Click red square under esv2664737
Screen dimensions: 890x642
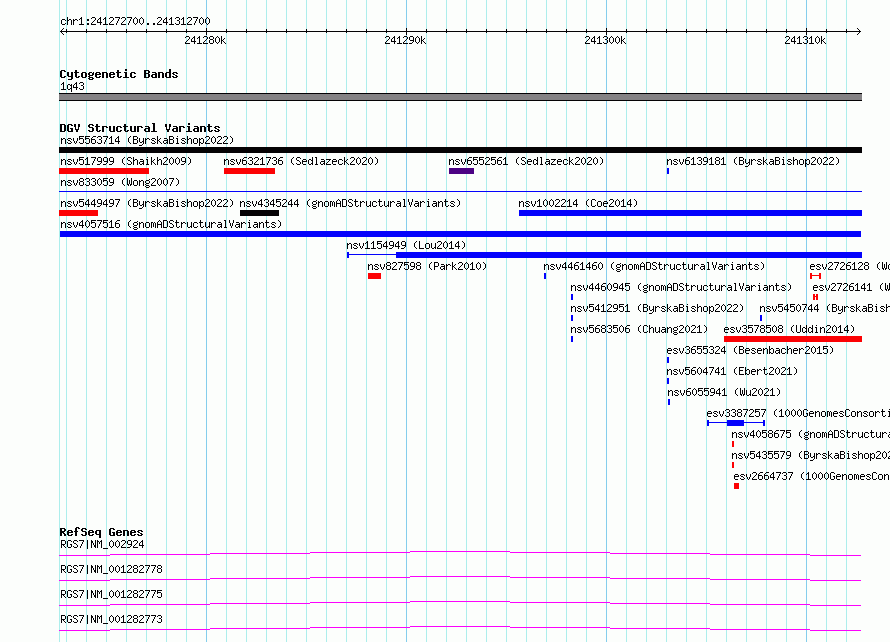[x=736, y=486]
